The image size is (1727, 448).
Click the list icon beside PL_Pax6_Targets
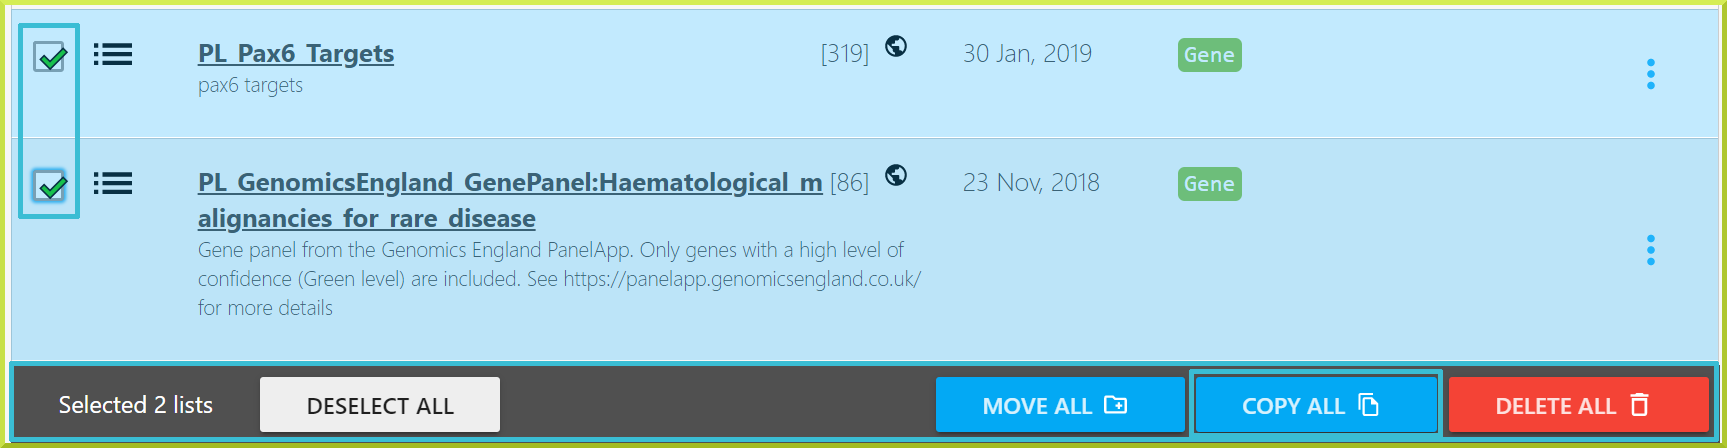tap(113, 54)
